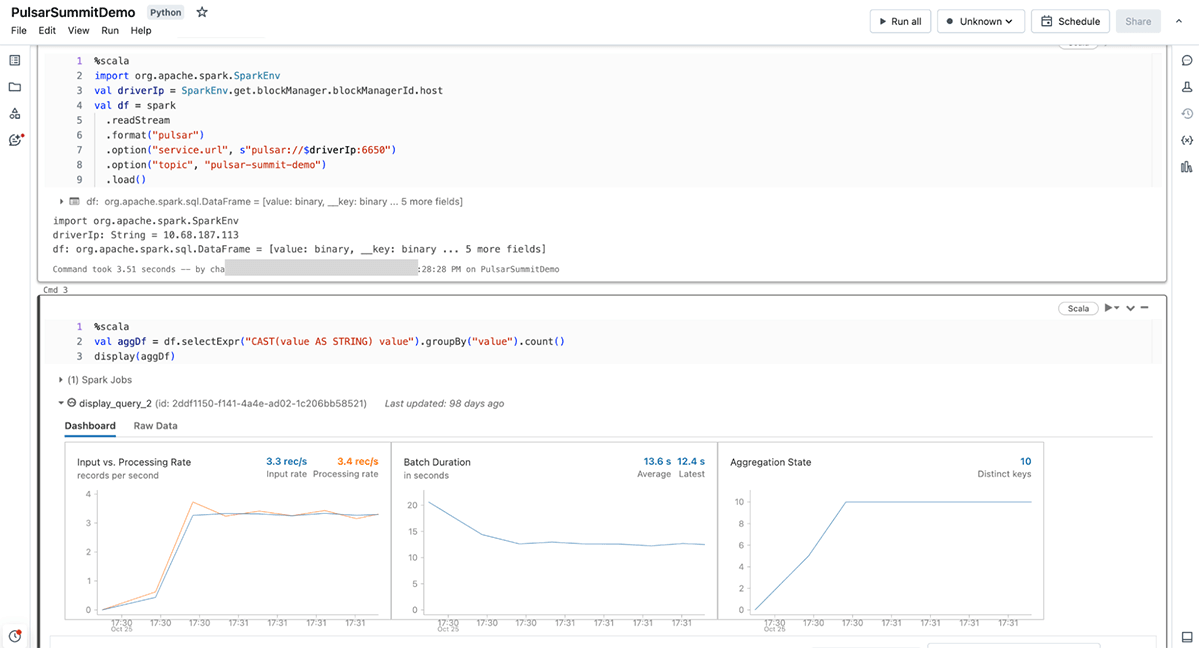The image size is (1200, 648).
Task: Expand the df DataFrame schema output
Action: (61, 202)
